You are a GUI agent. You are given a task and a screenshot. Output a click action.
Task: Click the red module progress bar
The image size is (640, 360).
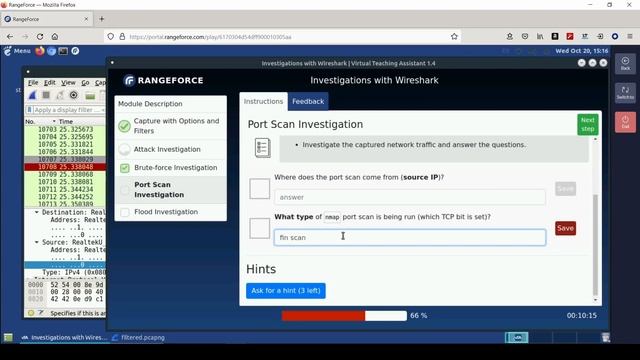(x=344, y=316)
